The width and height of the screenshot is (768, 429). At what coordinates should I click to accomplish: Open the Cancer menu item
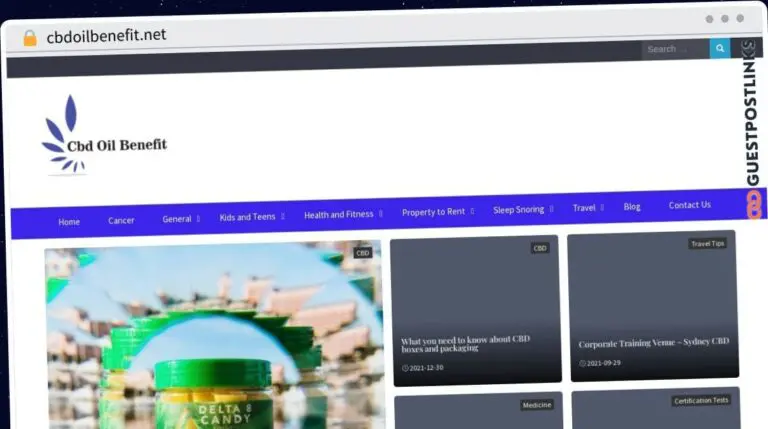(121, 220)
